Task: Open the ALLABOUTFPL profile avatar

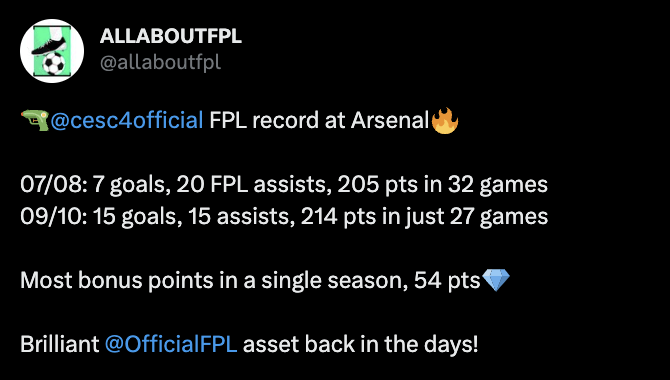Action: click(x=52, y=50)
